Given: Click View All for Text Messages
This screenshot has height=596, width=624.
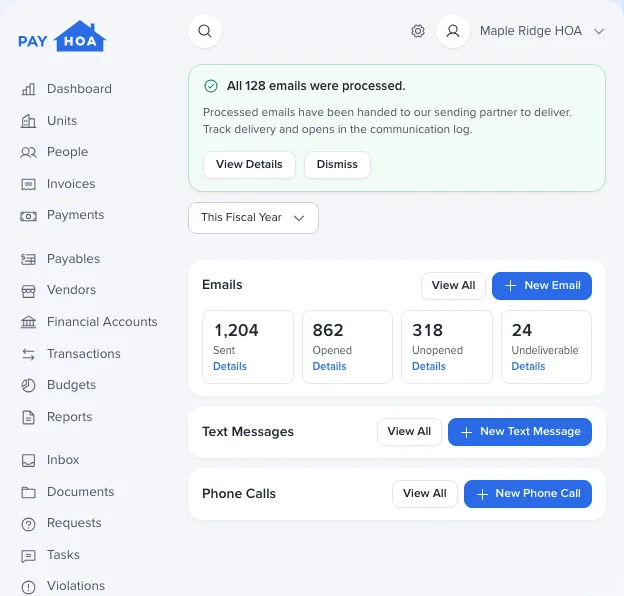Looking at the screenshot, I should tap(409, 432).
